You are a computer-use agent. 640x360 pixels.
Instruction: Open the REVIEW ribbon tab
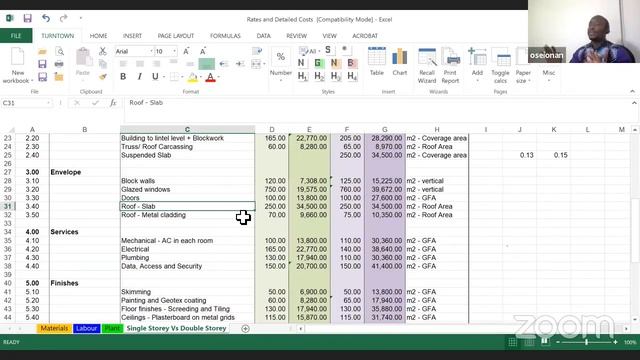[x=296, y=36]
